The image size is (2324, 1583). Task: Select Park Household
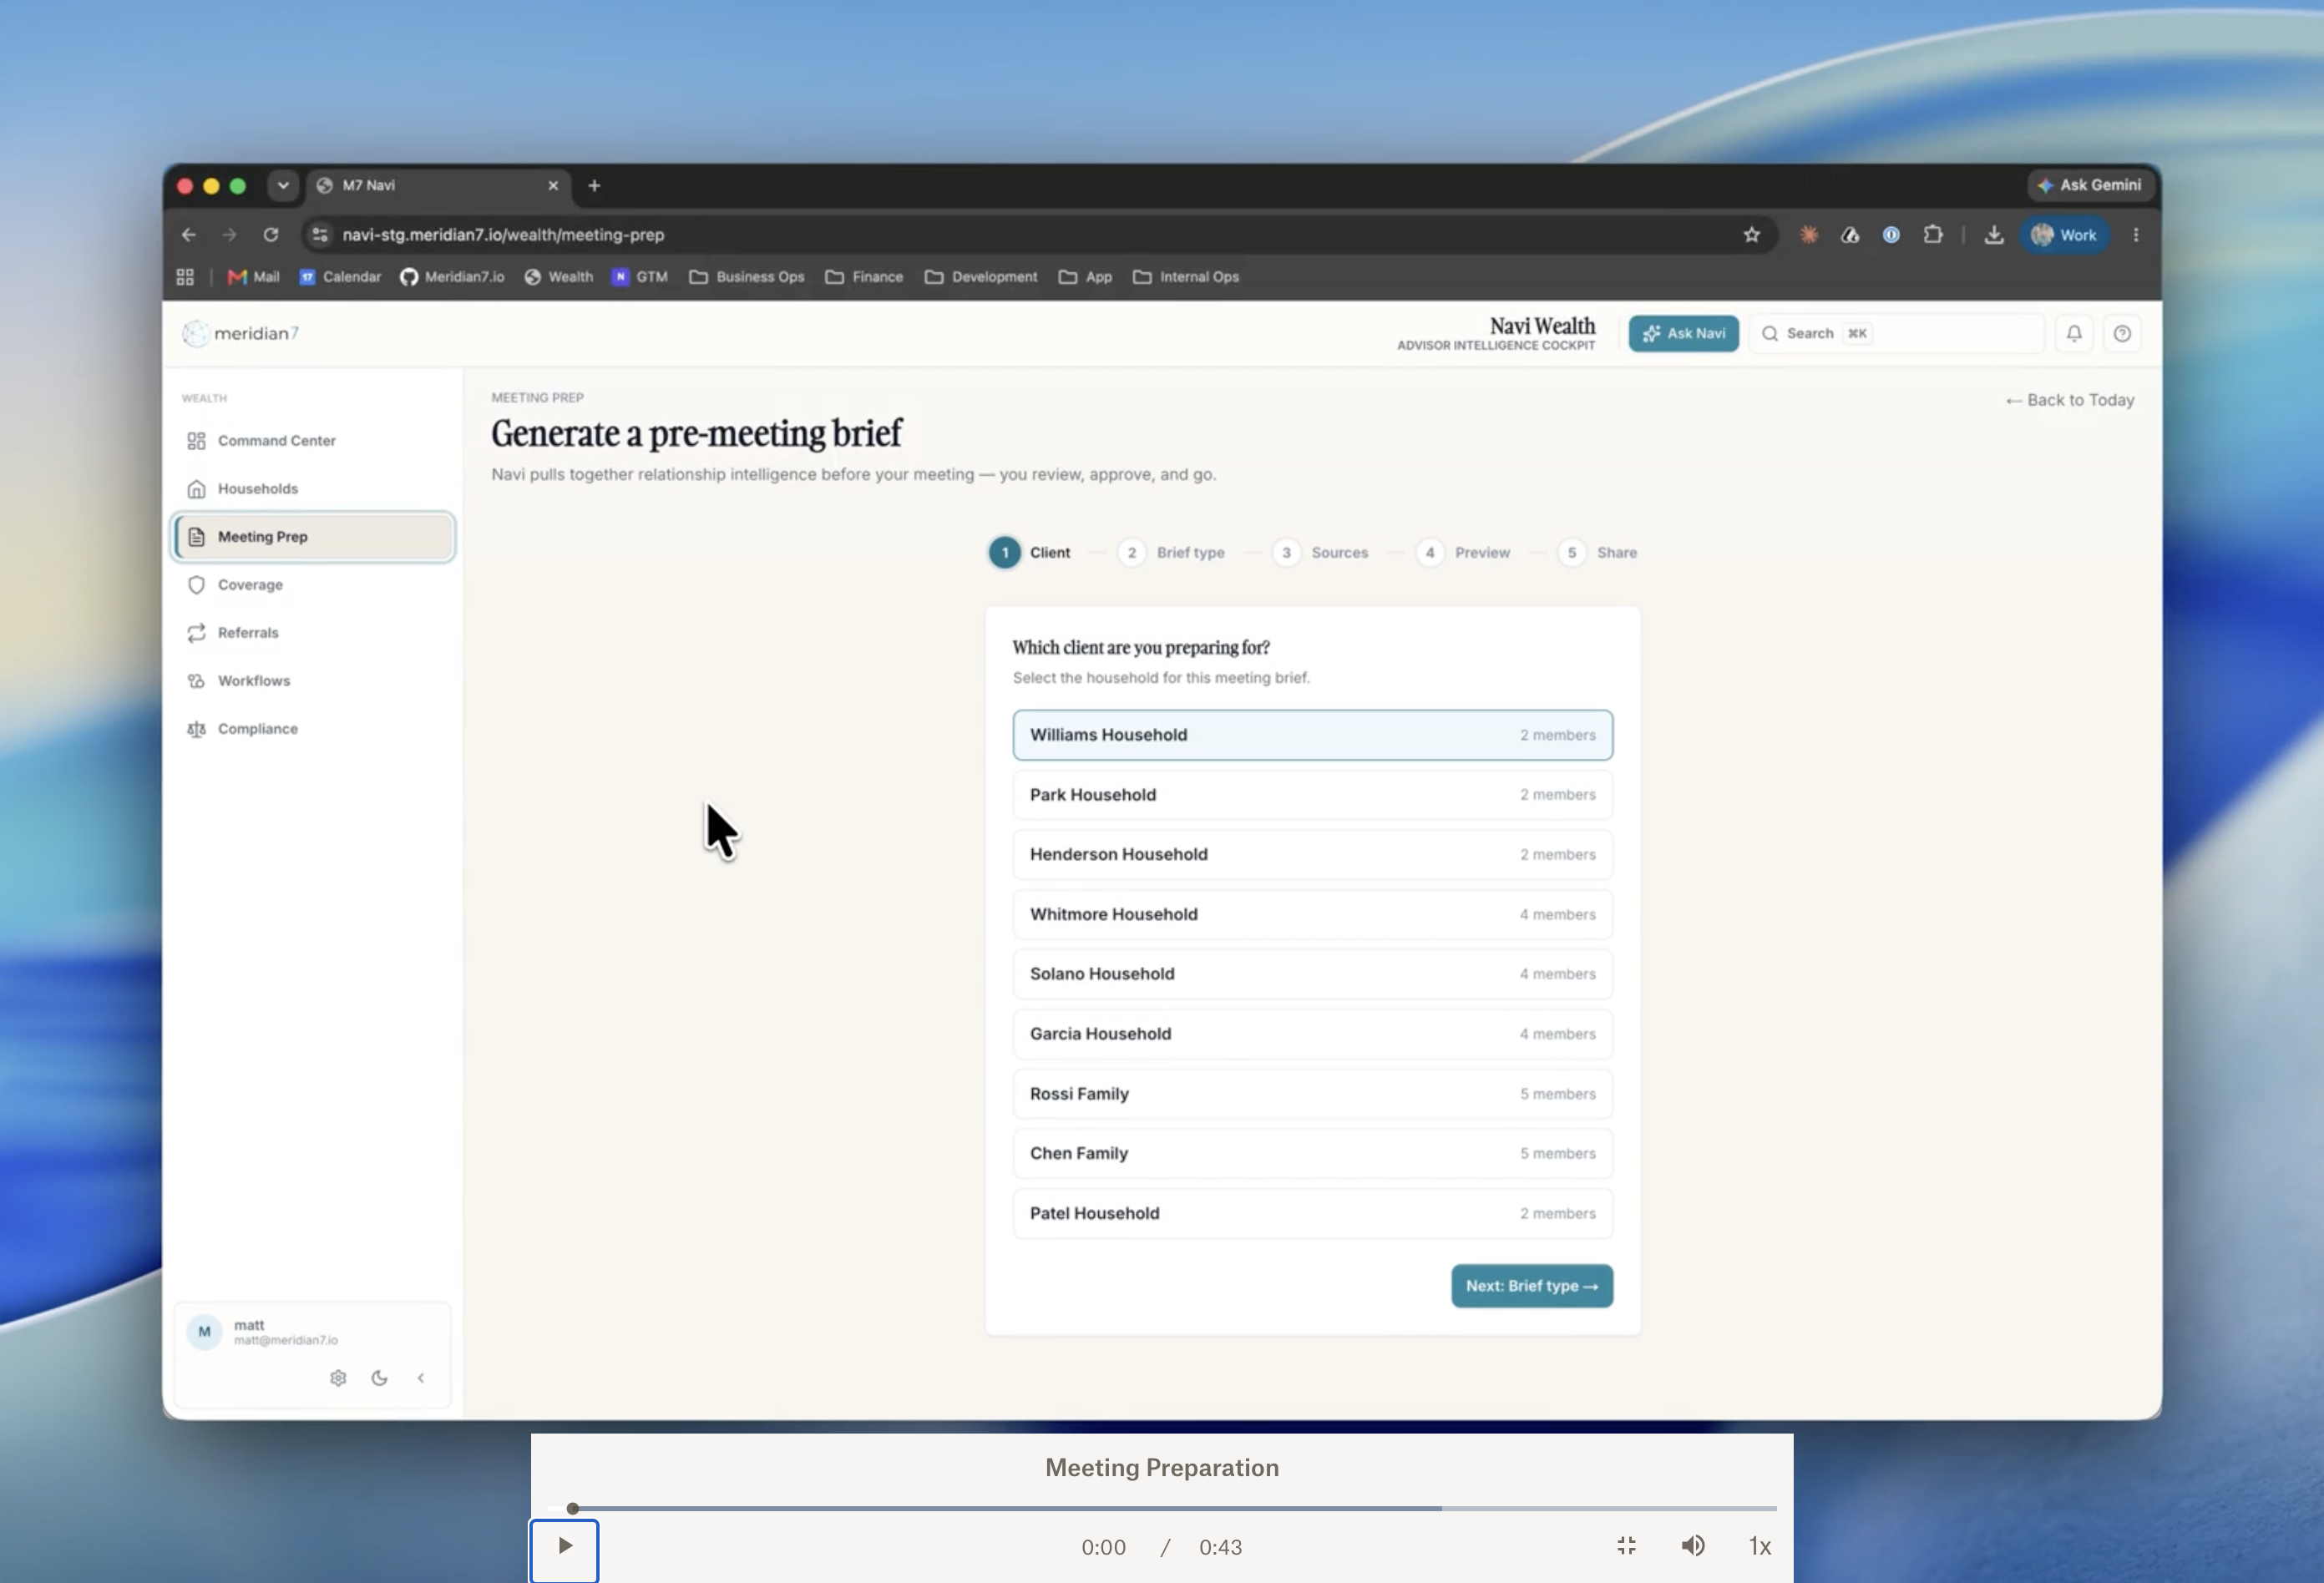[x=1312, y=795]
